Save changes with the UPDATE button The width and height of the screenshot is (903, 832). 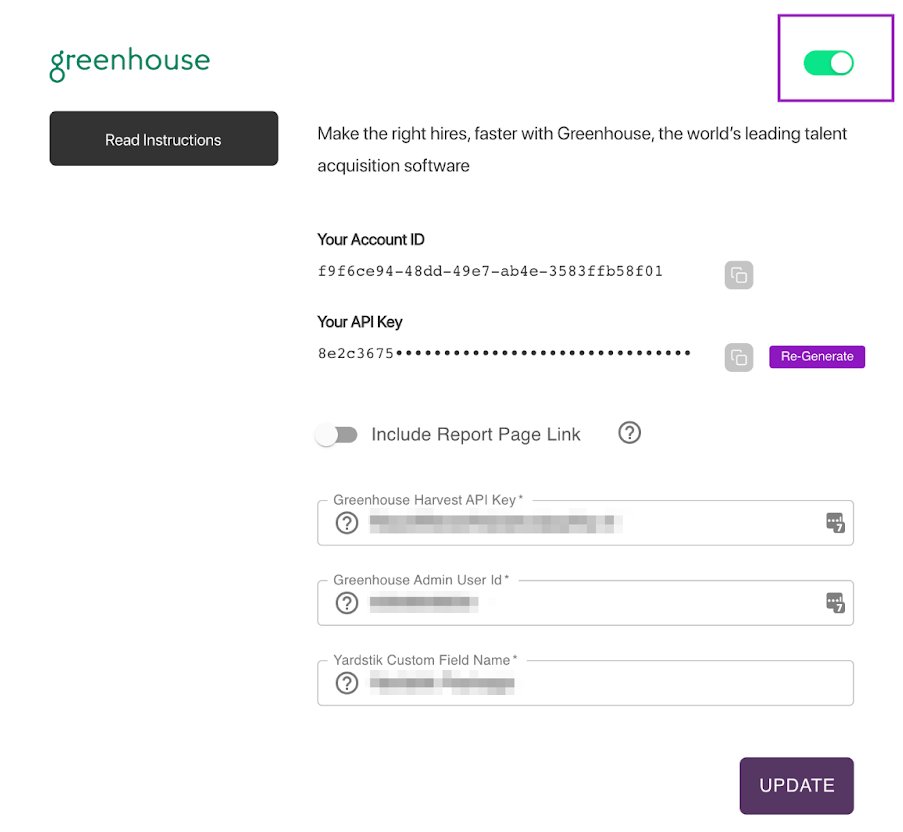[x=796, y=785]
